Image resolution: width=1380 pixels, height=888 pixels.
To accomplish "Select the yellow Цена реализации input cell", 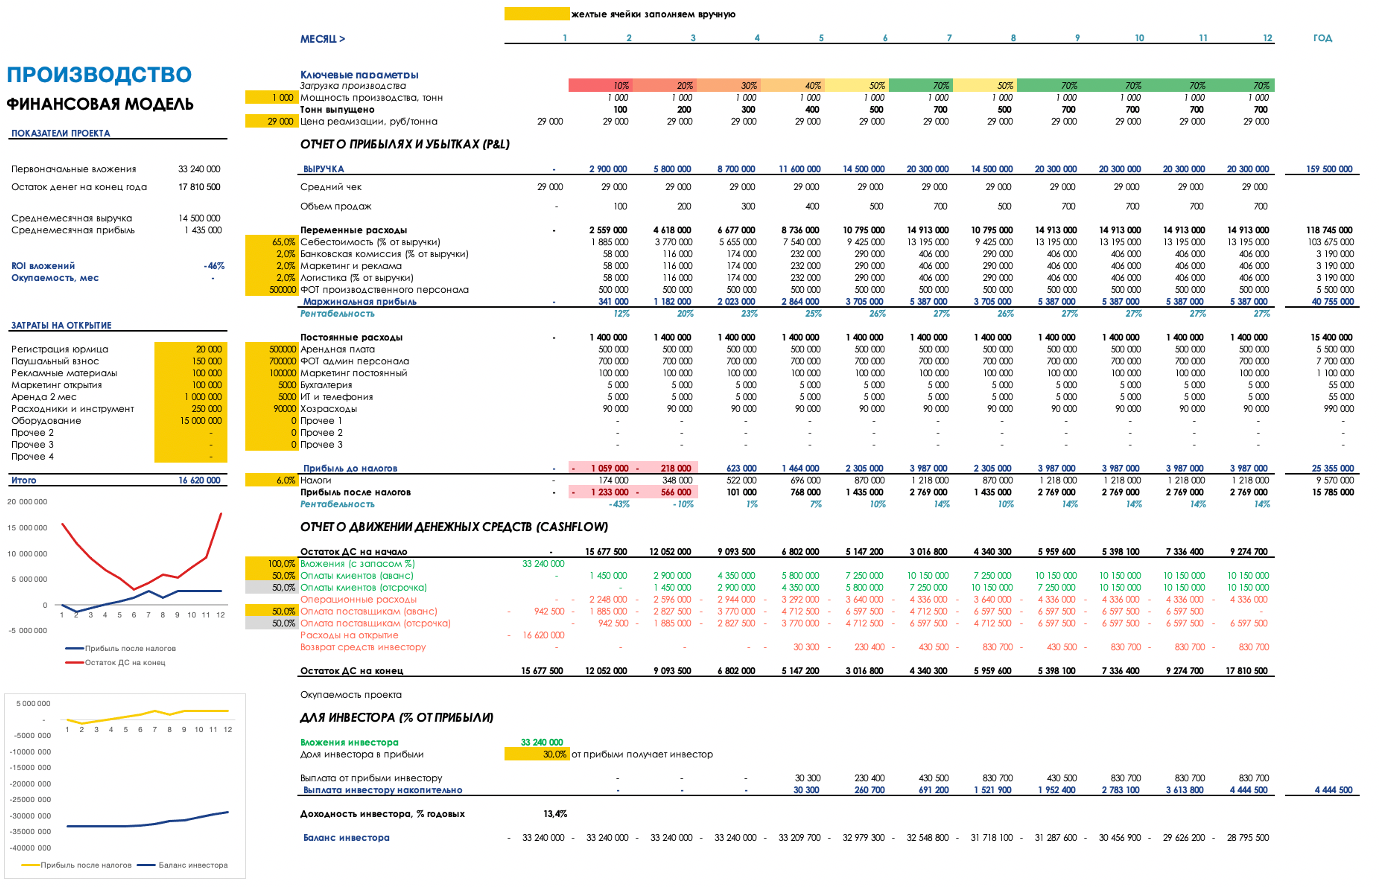I will [x=271, y=122].
